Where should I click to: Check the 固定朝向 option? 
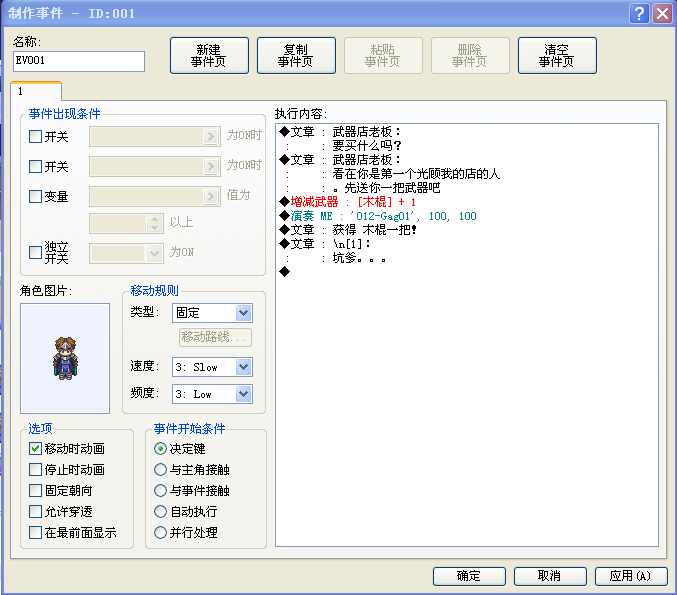tap(35, 491)
